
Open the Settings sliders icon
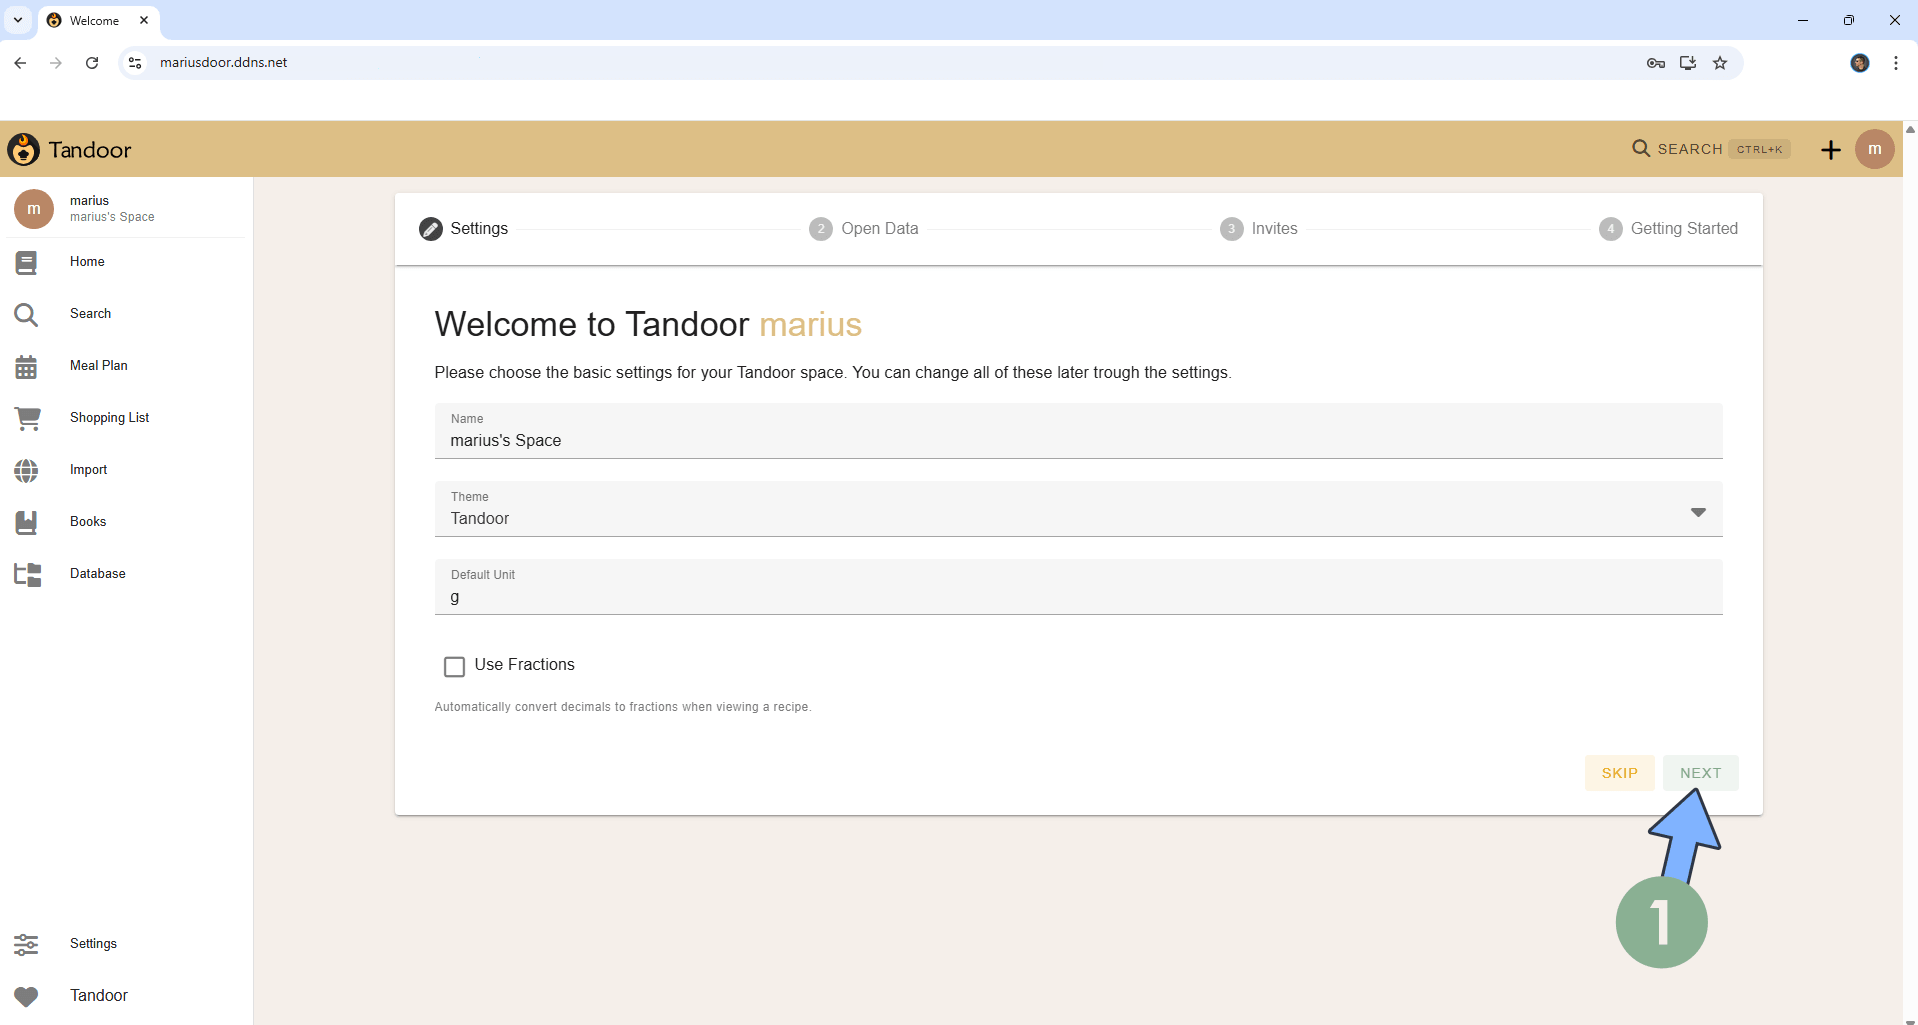tap(26, 944)
